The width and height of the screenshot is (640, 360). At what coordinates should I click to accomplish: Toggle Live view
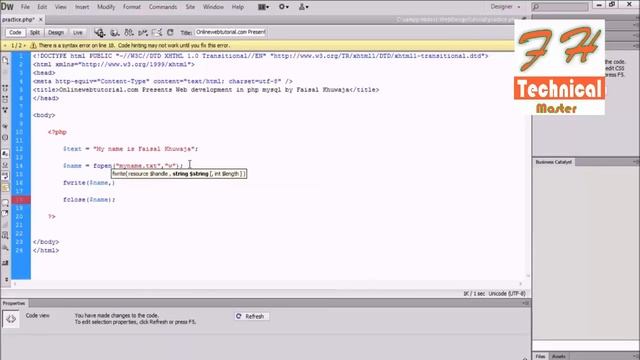(78, 32)
